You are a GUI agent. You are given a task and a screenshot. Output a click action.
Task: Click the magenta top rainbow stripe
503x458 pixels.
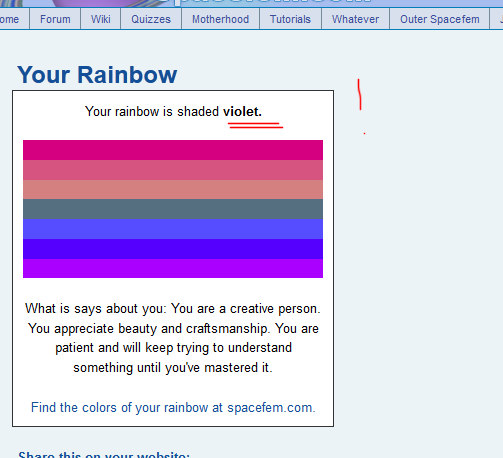pyautogui.click(x=173, y=150)
